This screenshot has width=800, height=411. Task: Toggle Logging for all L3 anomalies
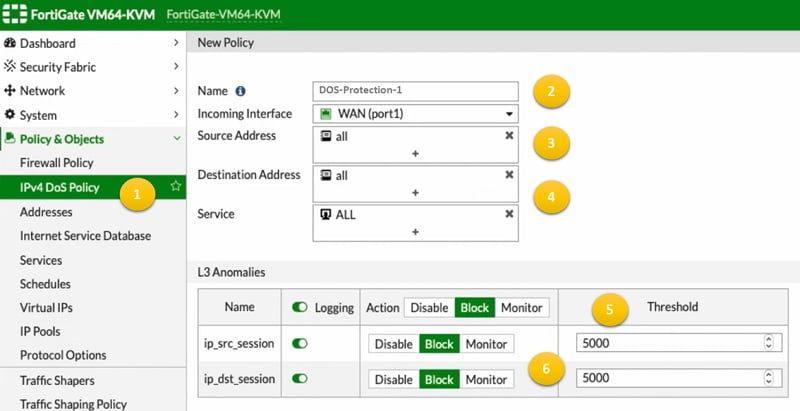pos(299,307)
